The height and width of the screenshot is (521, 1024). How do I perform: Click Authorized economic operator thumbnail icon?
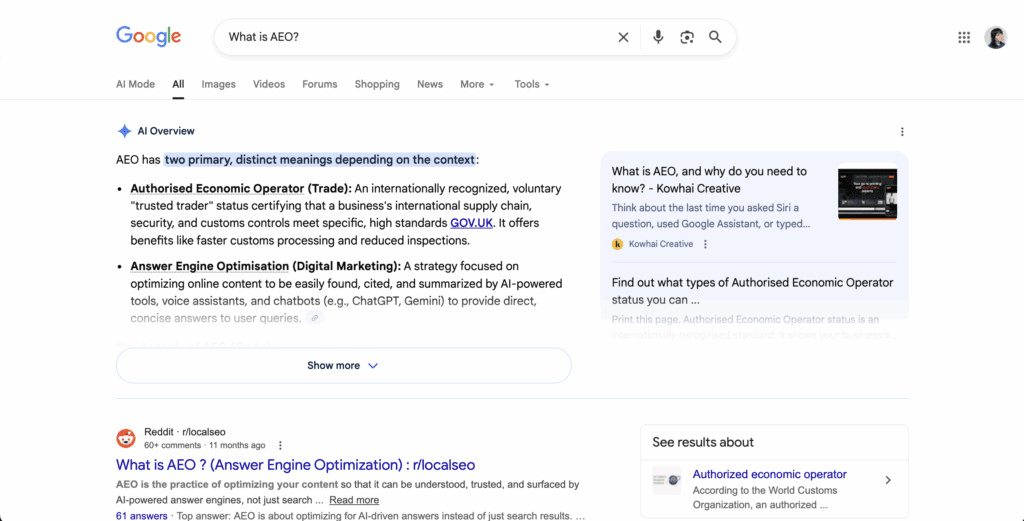666,480
